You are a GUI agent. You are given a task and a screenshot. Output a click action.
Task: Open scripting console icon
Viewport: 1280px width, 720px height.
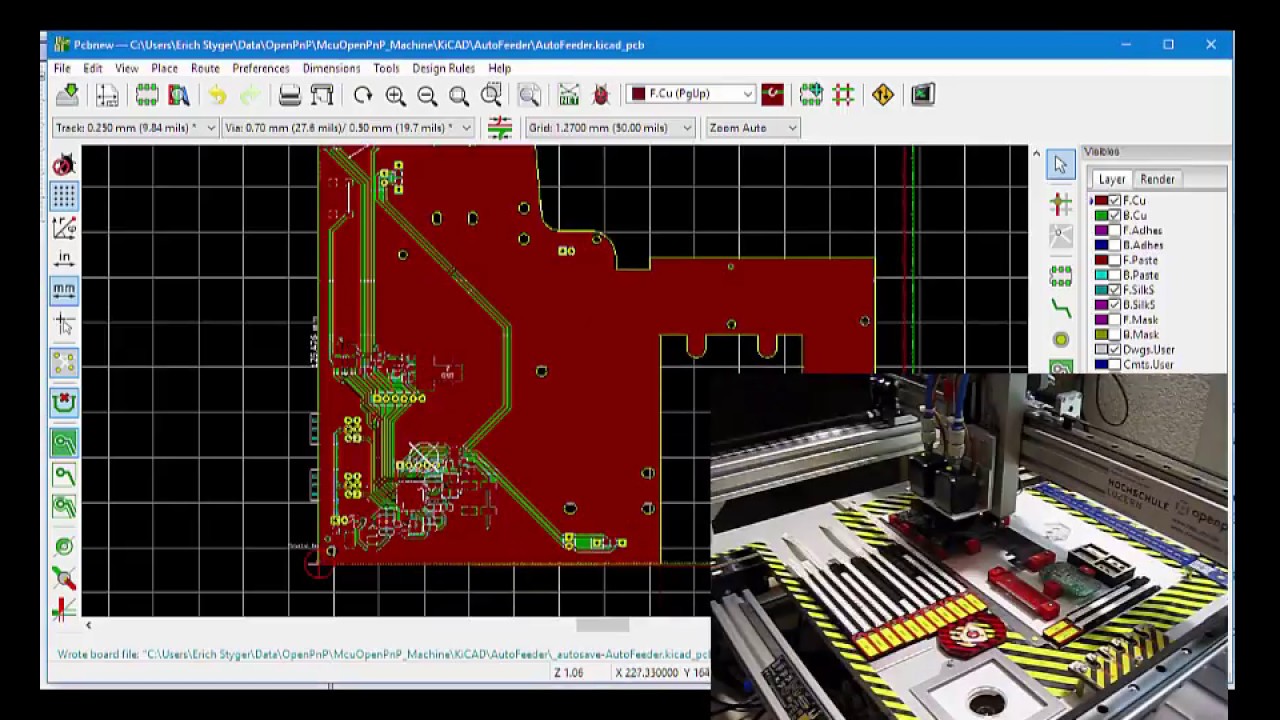click(x=922, y=94)
